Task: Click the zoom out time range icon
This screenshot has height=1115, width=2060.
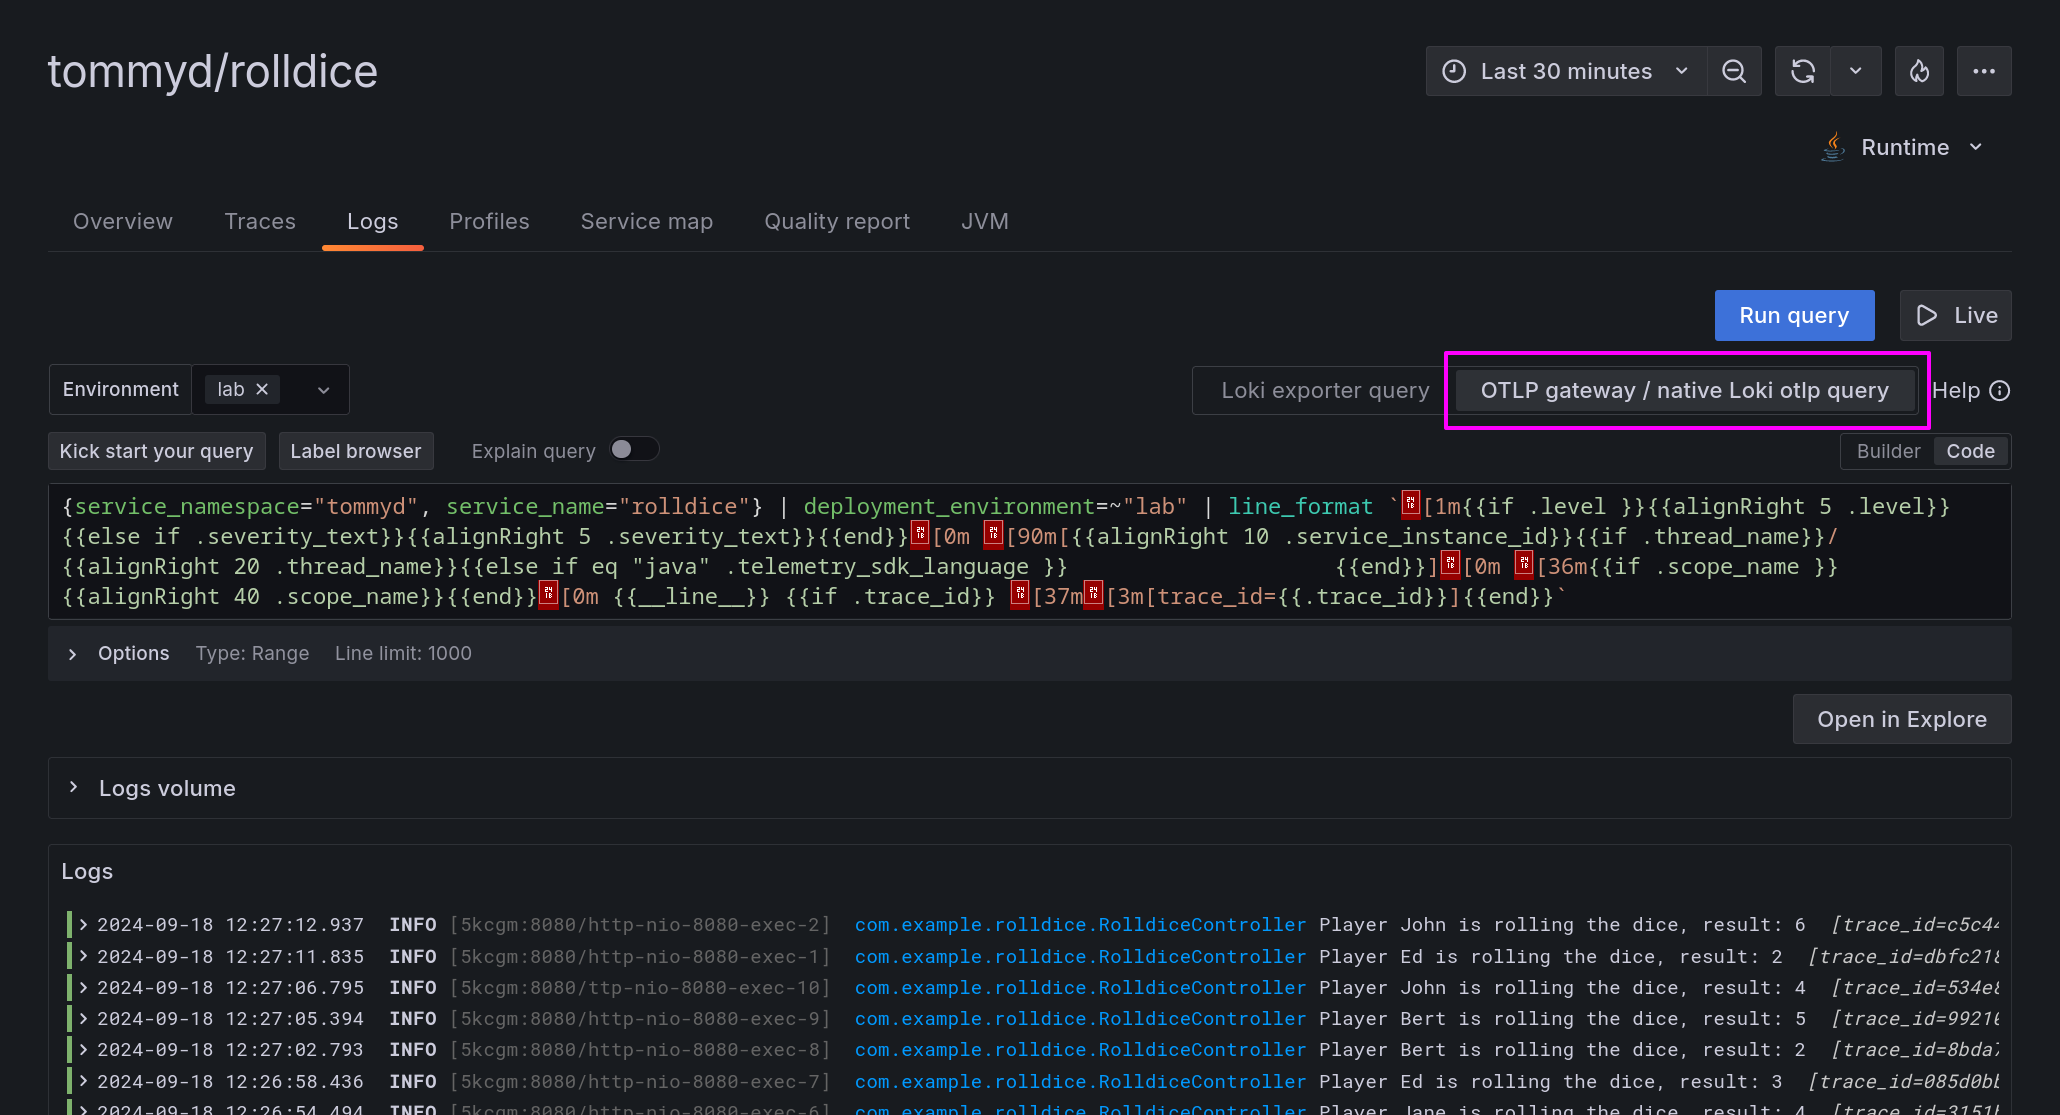Action: (1734, 71)
